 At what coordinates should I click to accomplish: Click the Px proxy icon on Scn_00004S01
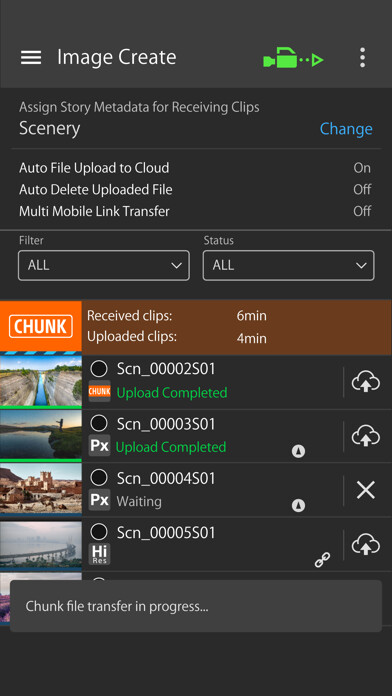click(x=99, y=500)
